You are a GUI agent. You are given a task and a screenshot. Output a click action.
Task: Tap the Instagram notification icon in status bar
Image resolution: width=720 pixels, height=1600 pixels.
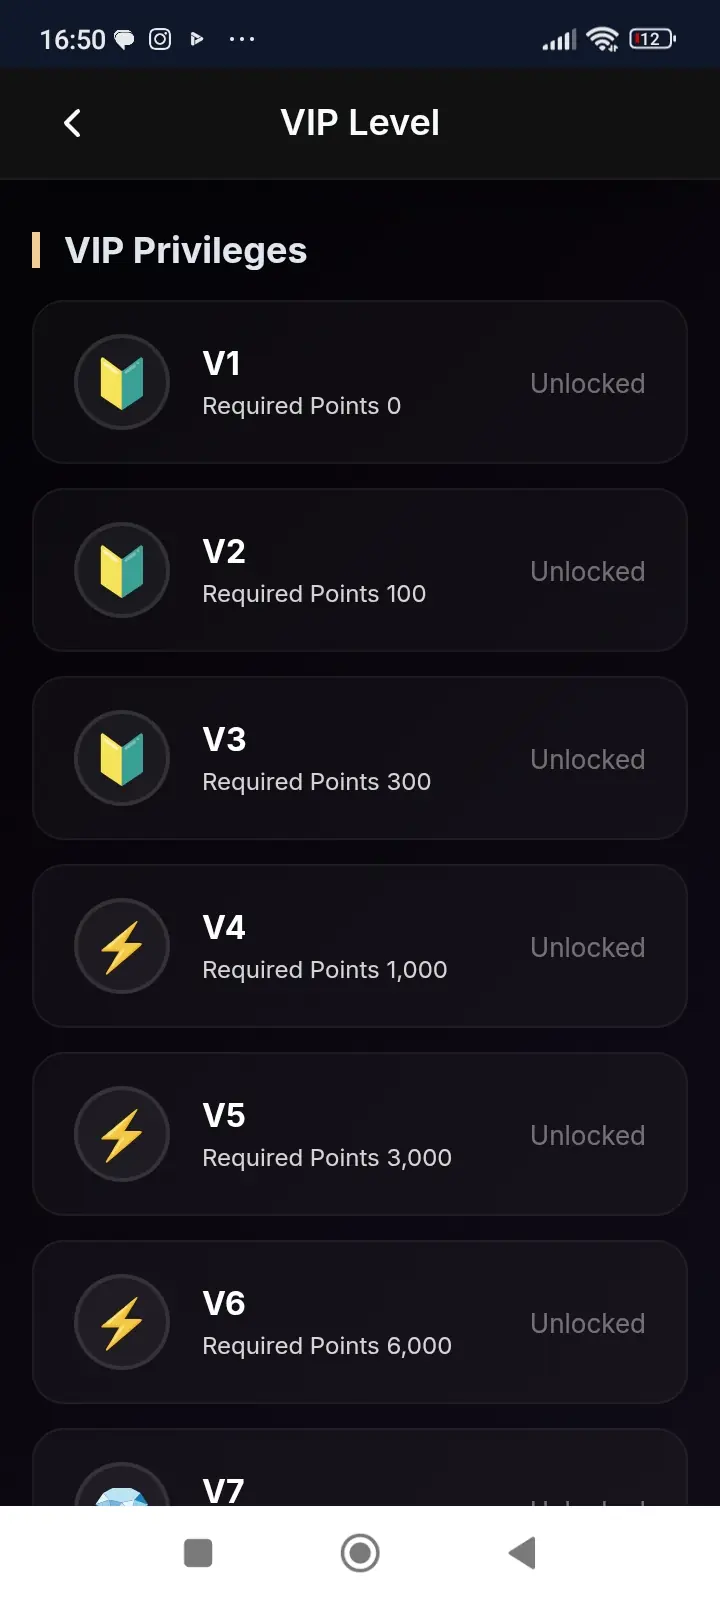[160, 39]
